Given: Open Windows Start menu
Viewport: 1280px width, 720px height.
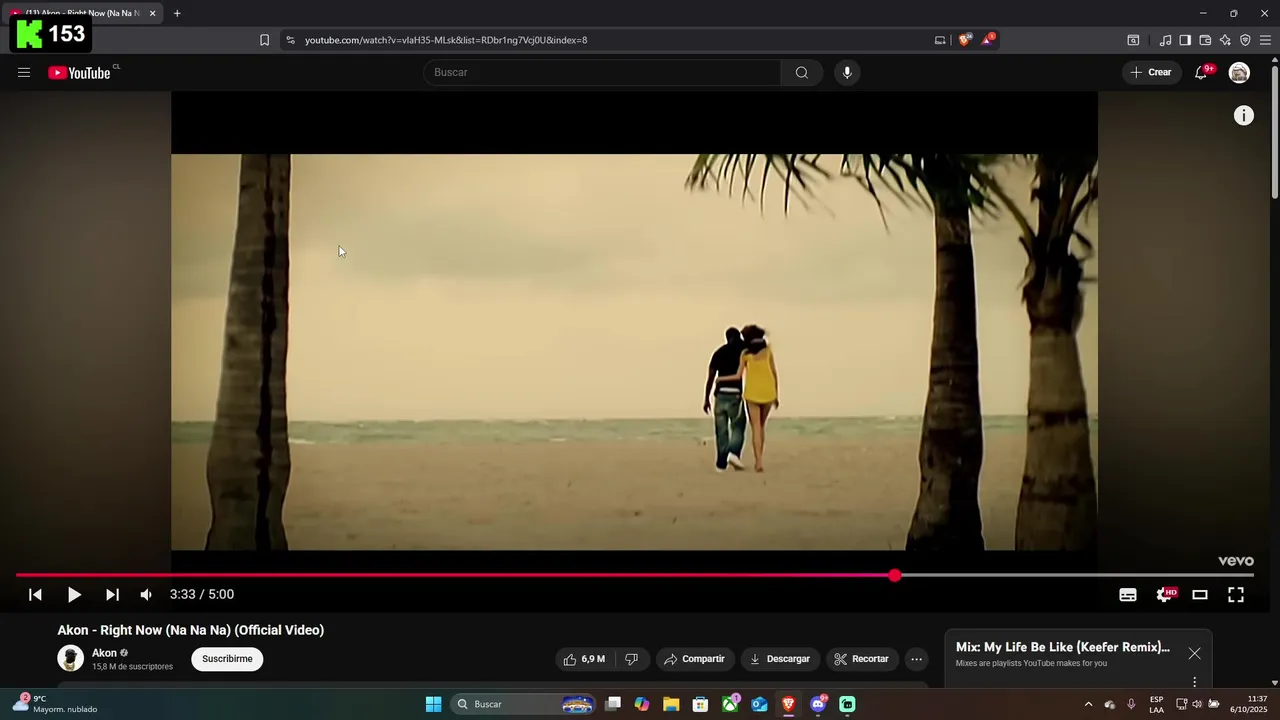Looking at the screenshot, I should coord(433,704).
